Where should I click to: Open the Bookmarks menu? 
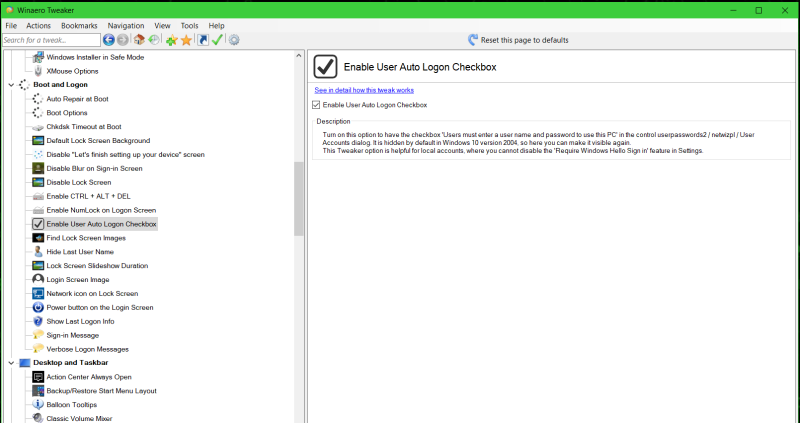(79, 26)
